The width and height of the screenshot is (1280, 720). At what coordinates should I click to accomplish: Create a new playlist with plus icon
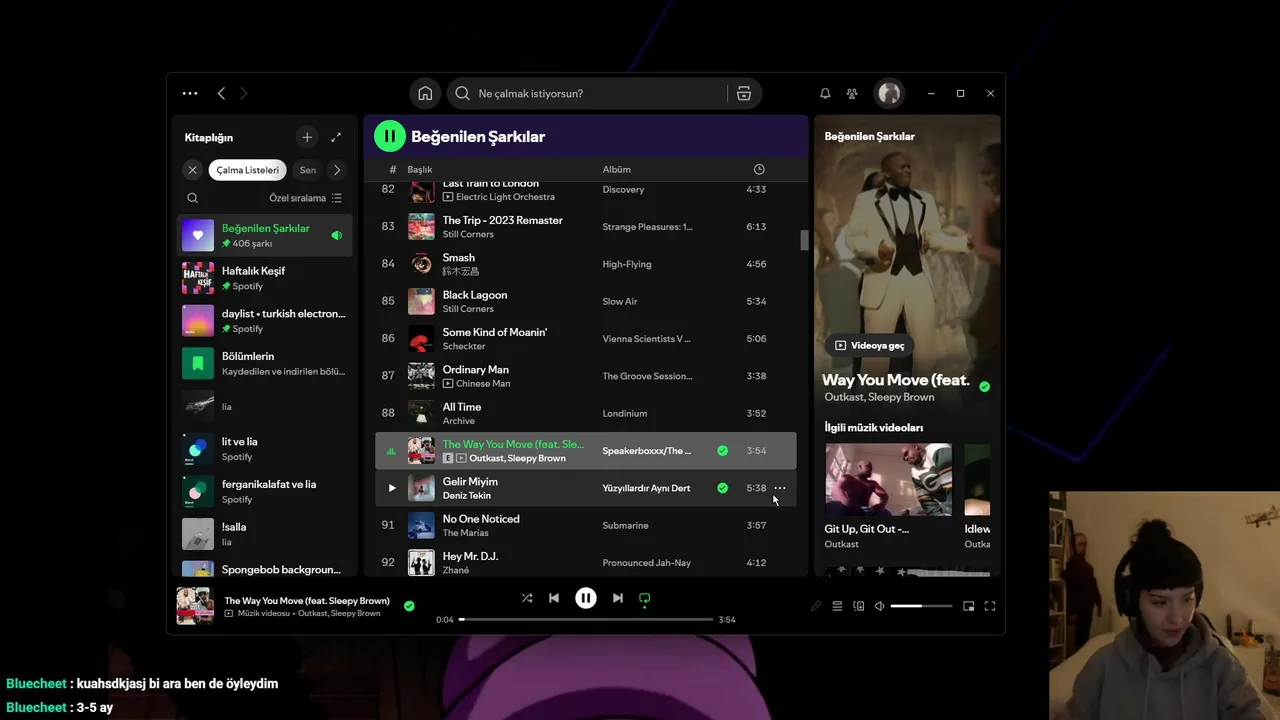coord(307,137)
